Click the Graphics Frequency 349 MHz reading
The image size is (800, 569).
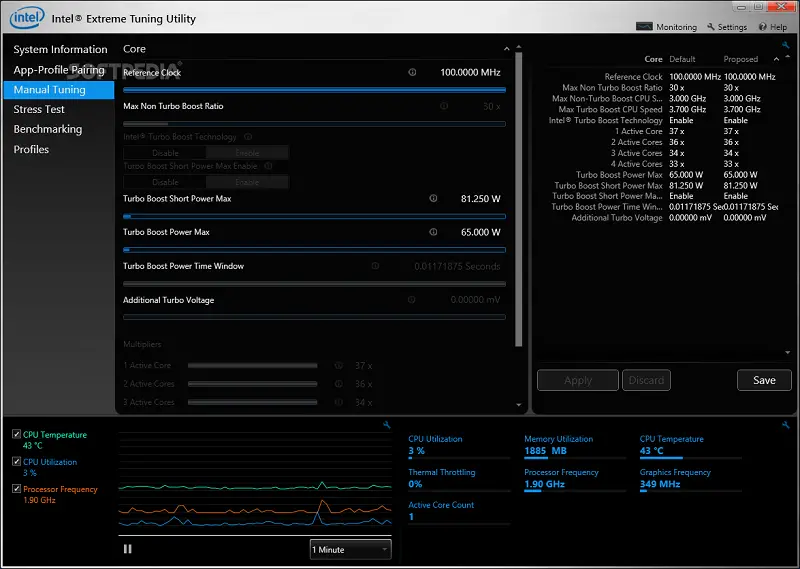[660, 484]
